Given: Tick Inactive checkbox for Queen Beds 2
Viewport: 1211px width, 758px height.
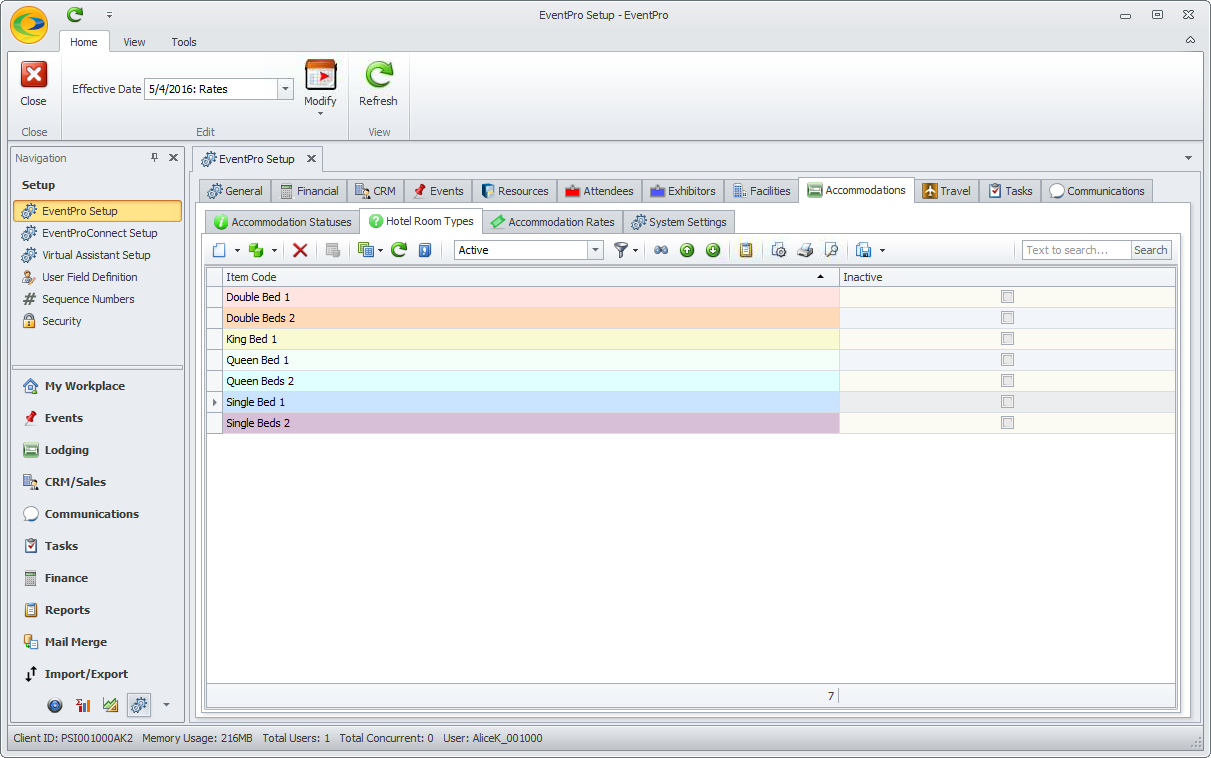Looking at the screenshot, I should click(x=1007, y=381).
